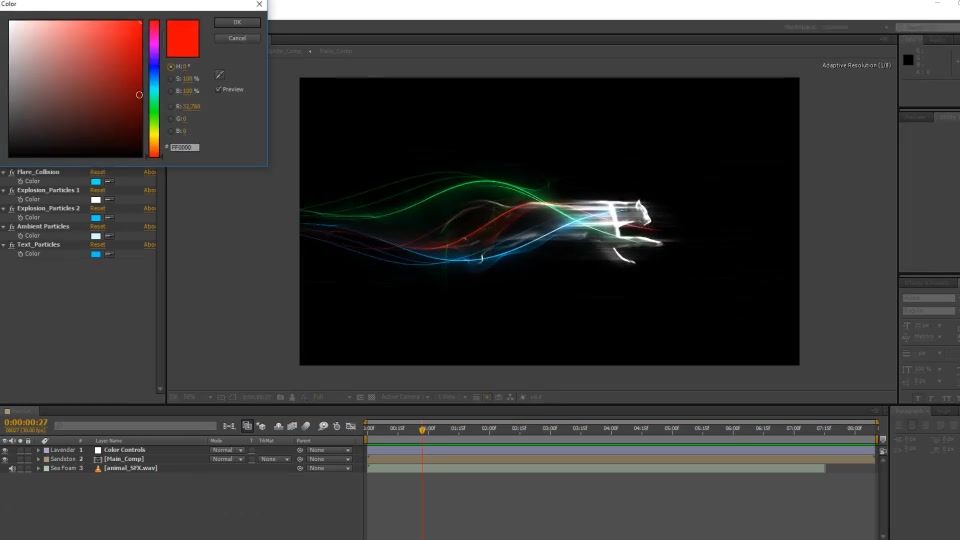Click the animal_SFX.wav audio speaker icon
960x540 pixels.
coord(12,468)
